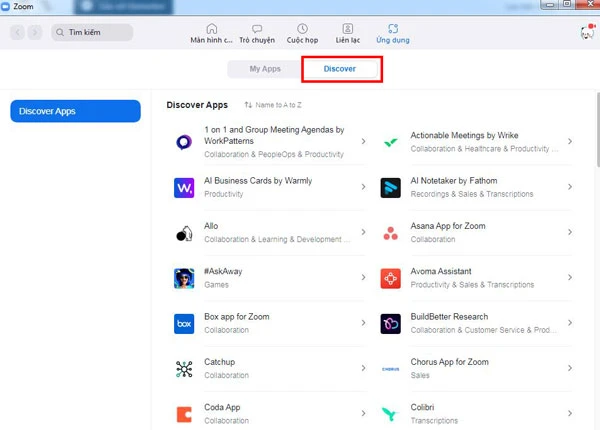
Task: Click the user profile avatar
Action: point(587,33)
